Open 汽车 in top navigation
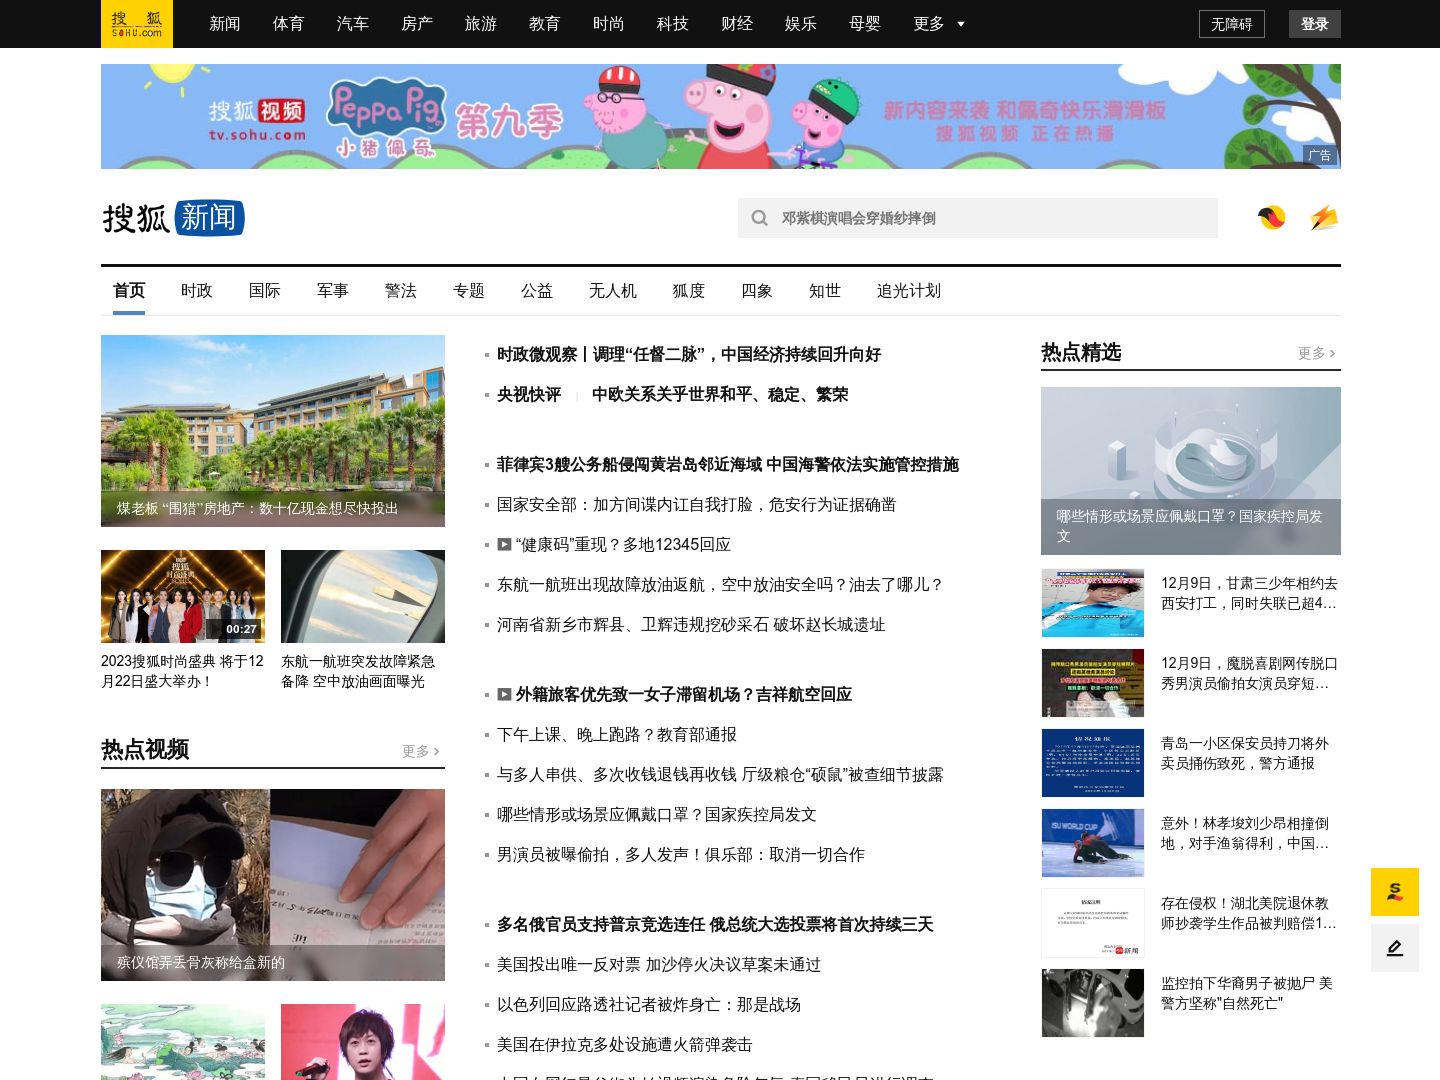The width and height of the screenshot is (1440, 1080). [x=353, y=24]
